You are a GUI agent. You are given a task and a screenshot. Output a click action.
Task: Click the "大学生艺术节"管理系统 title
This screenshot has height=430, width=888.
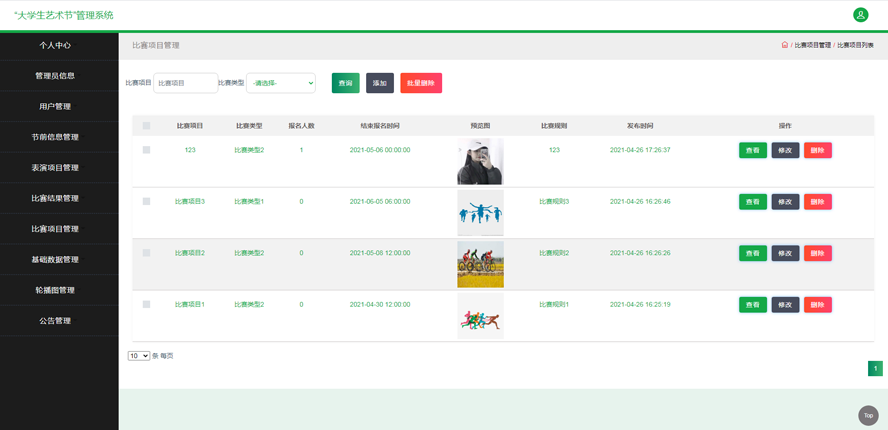pyautogui.click(x=64, y=15)
